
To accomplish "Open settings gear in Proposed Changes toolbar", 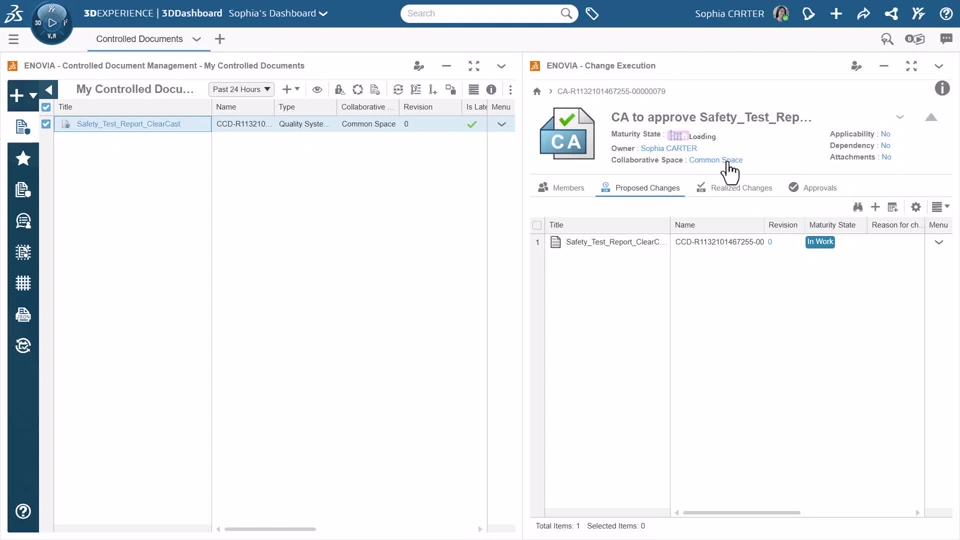I will pyautogui.click(x=915, y=207).
